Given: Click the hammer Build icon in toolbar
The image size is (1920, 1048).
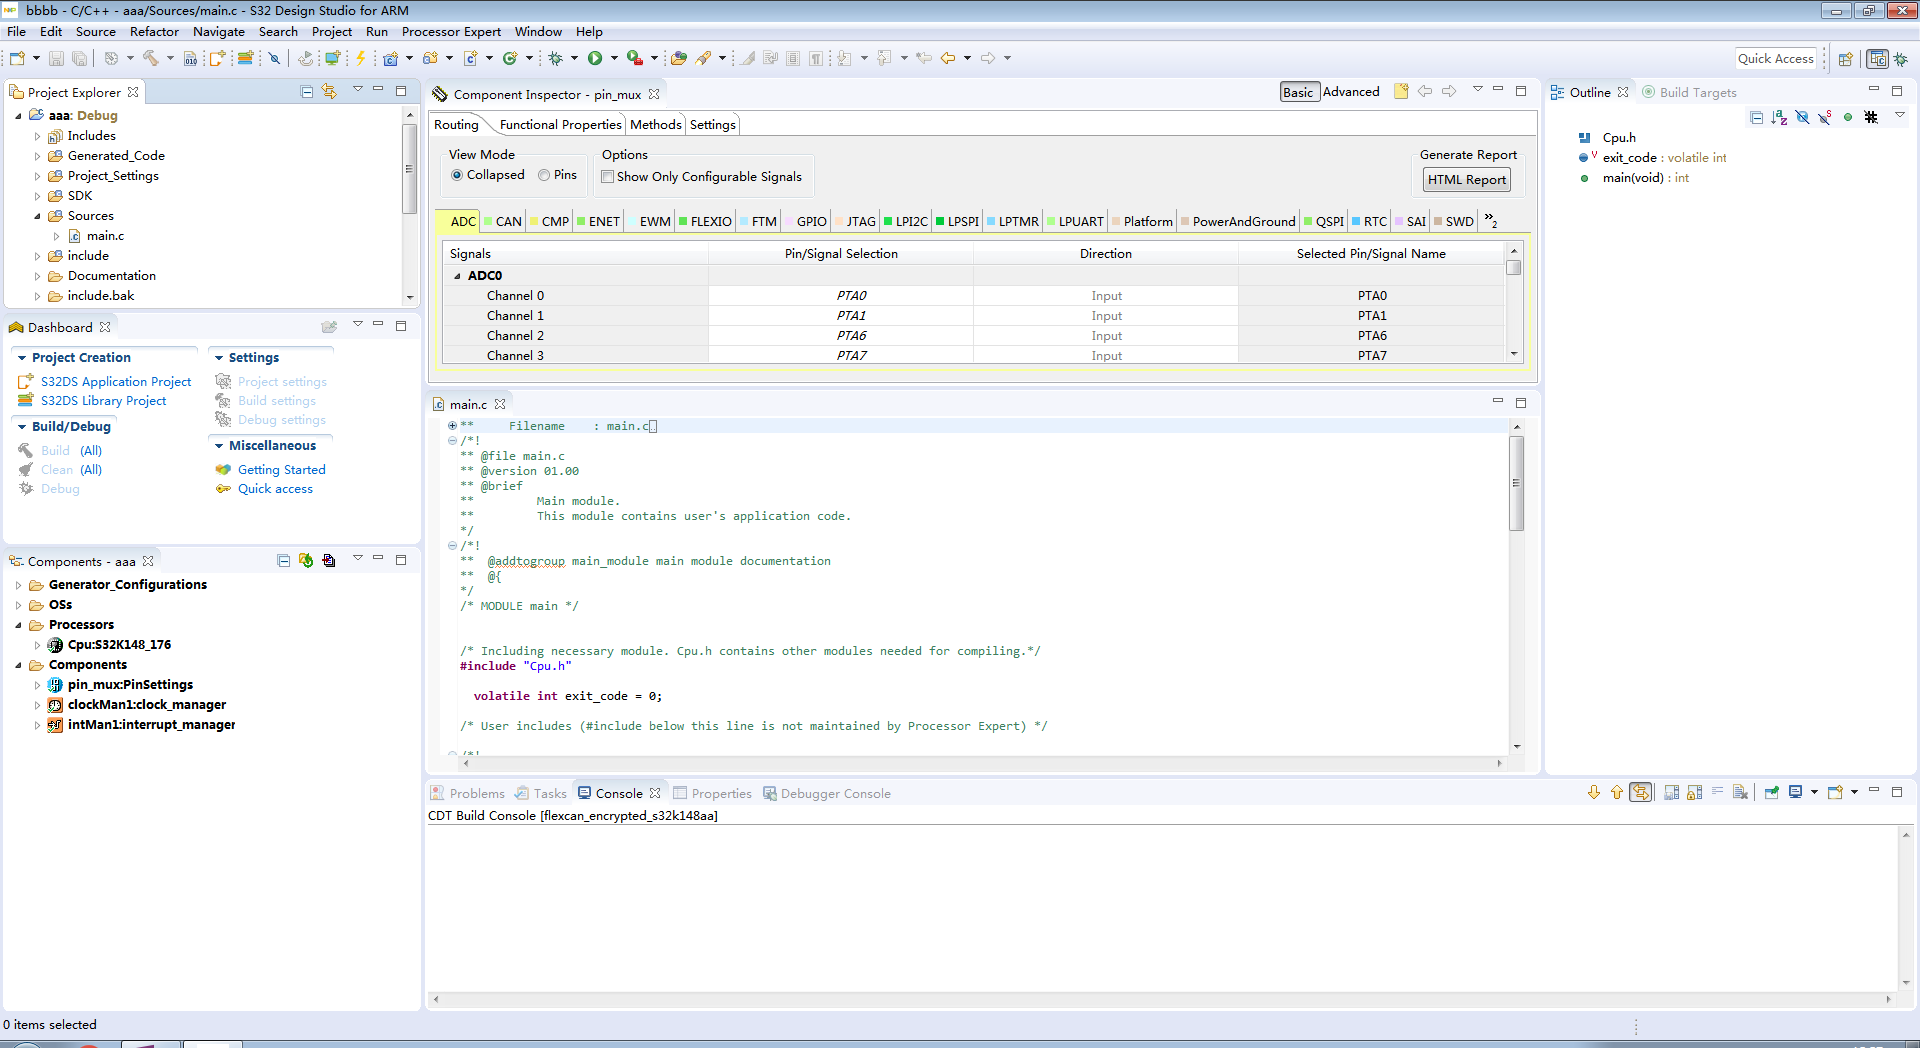Looking at the screenshot, I should [x=151, y=58].
